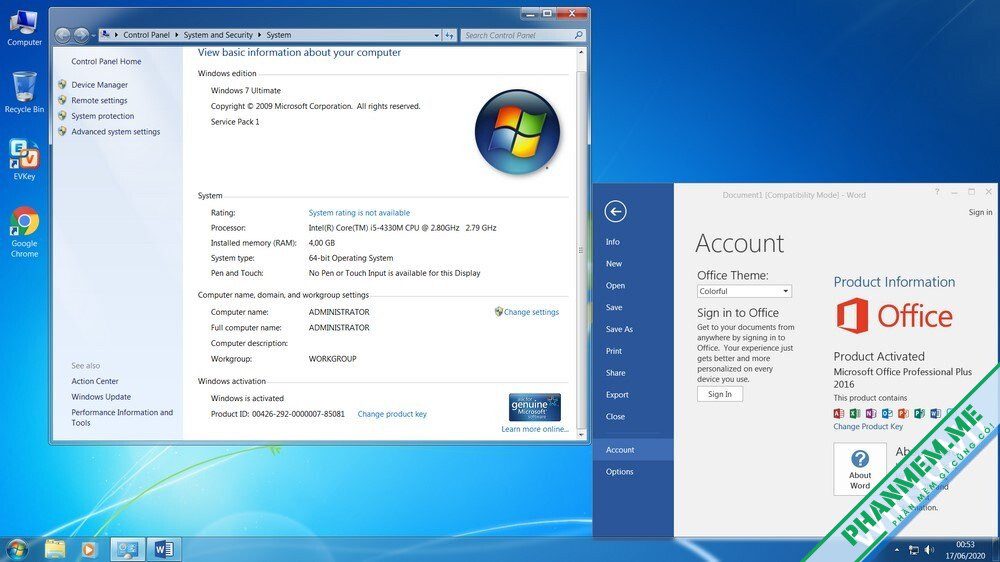
Task: Open Windows Explorer from the taskbar
Action: point(55,549)
